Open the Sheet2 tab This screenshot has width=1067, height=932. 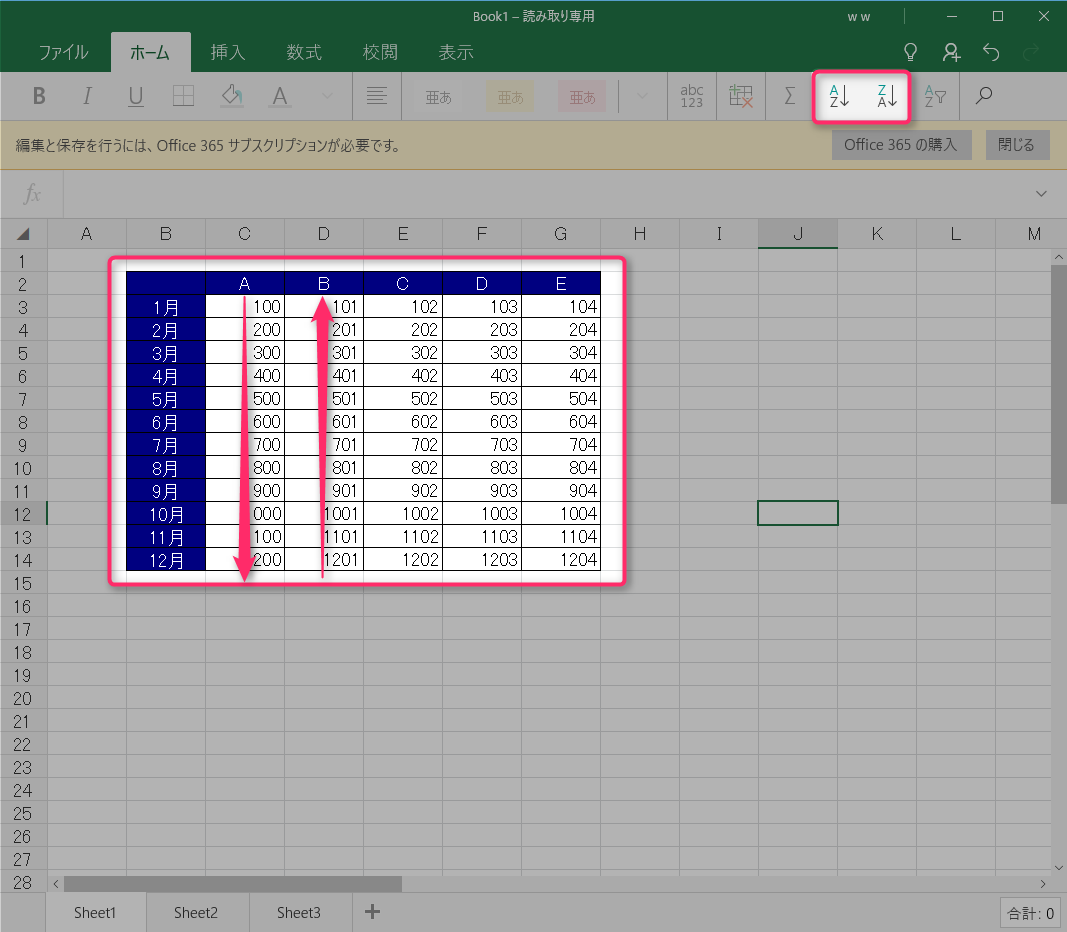click(196, 912)
